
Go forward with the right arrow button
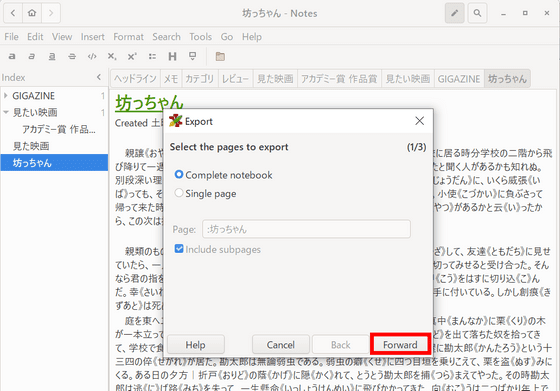[x=51, y=13]
